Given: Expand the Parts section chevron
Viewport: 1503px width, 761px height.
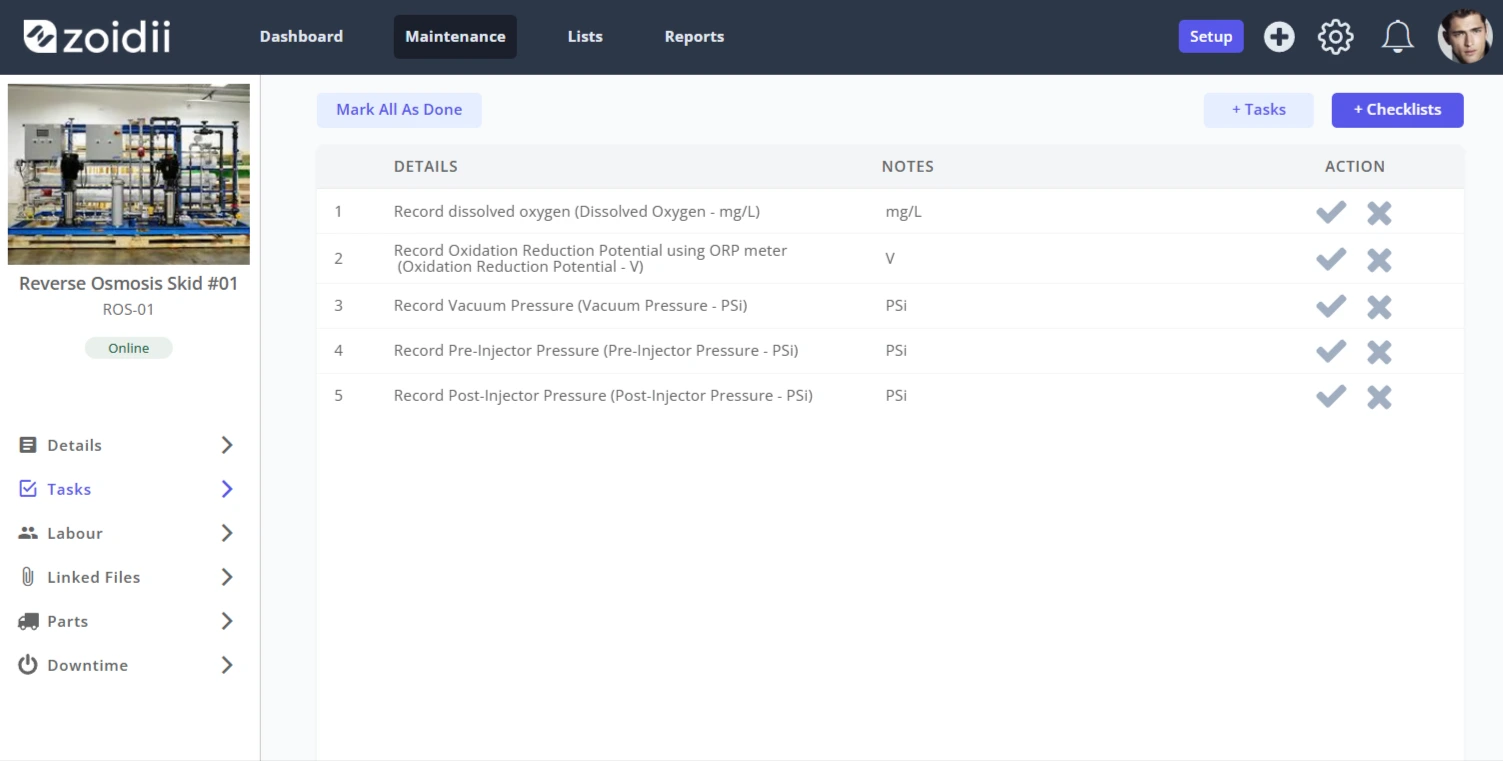Looking at the screenshot, I should [227, 621].
